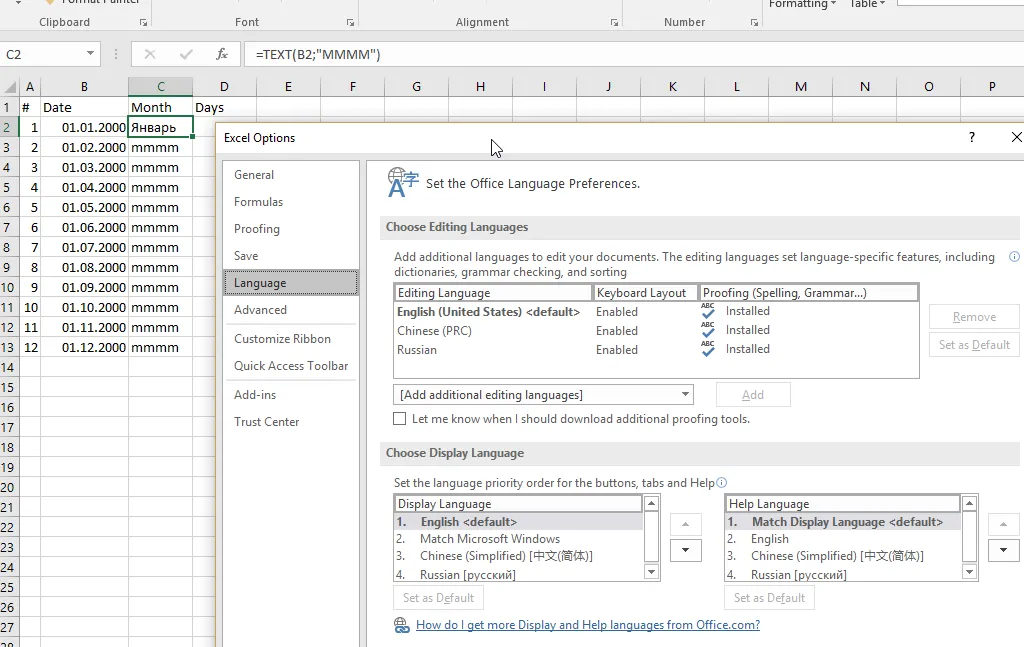Click the Insert Function fx icon

tap(222, 54)
